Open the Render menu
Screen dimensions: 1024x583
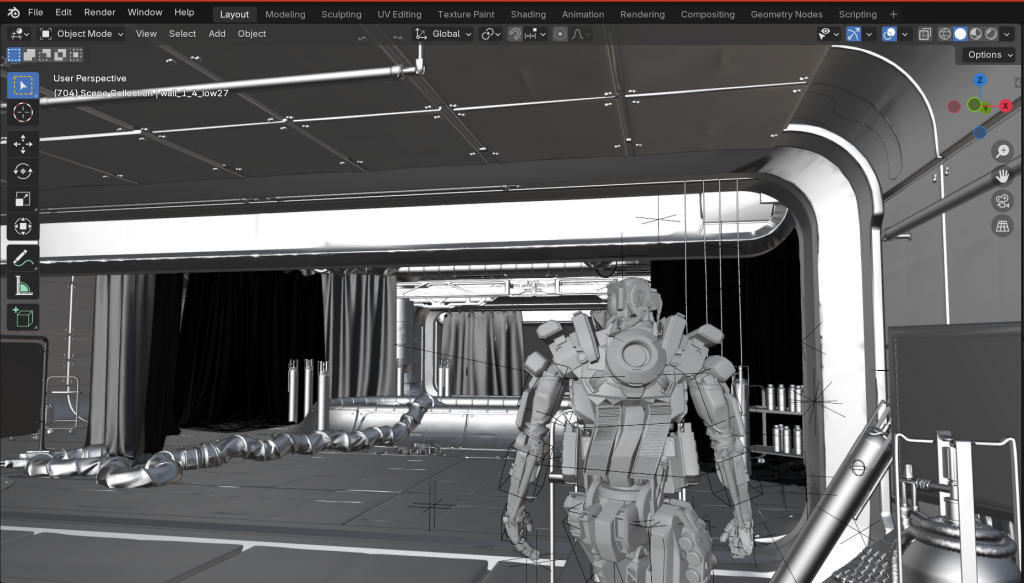(99, 12)
